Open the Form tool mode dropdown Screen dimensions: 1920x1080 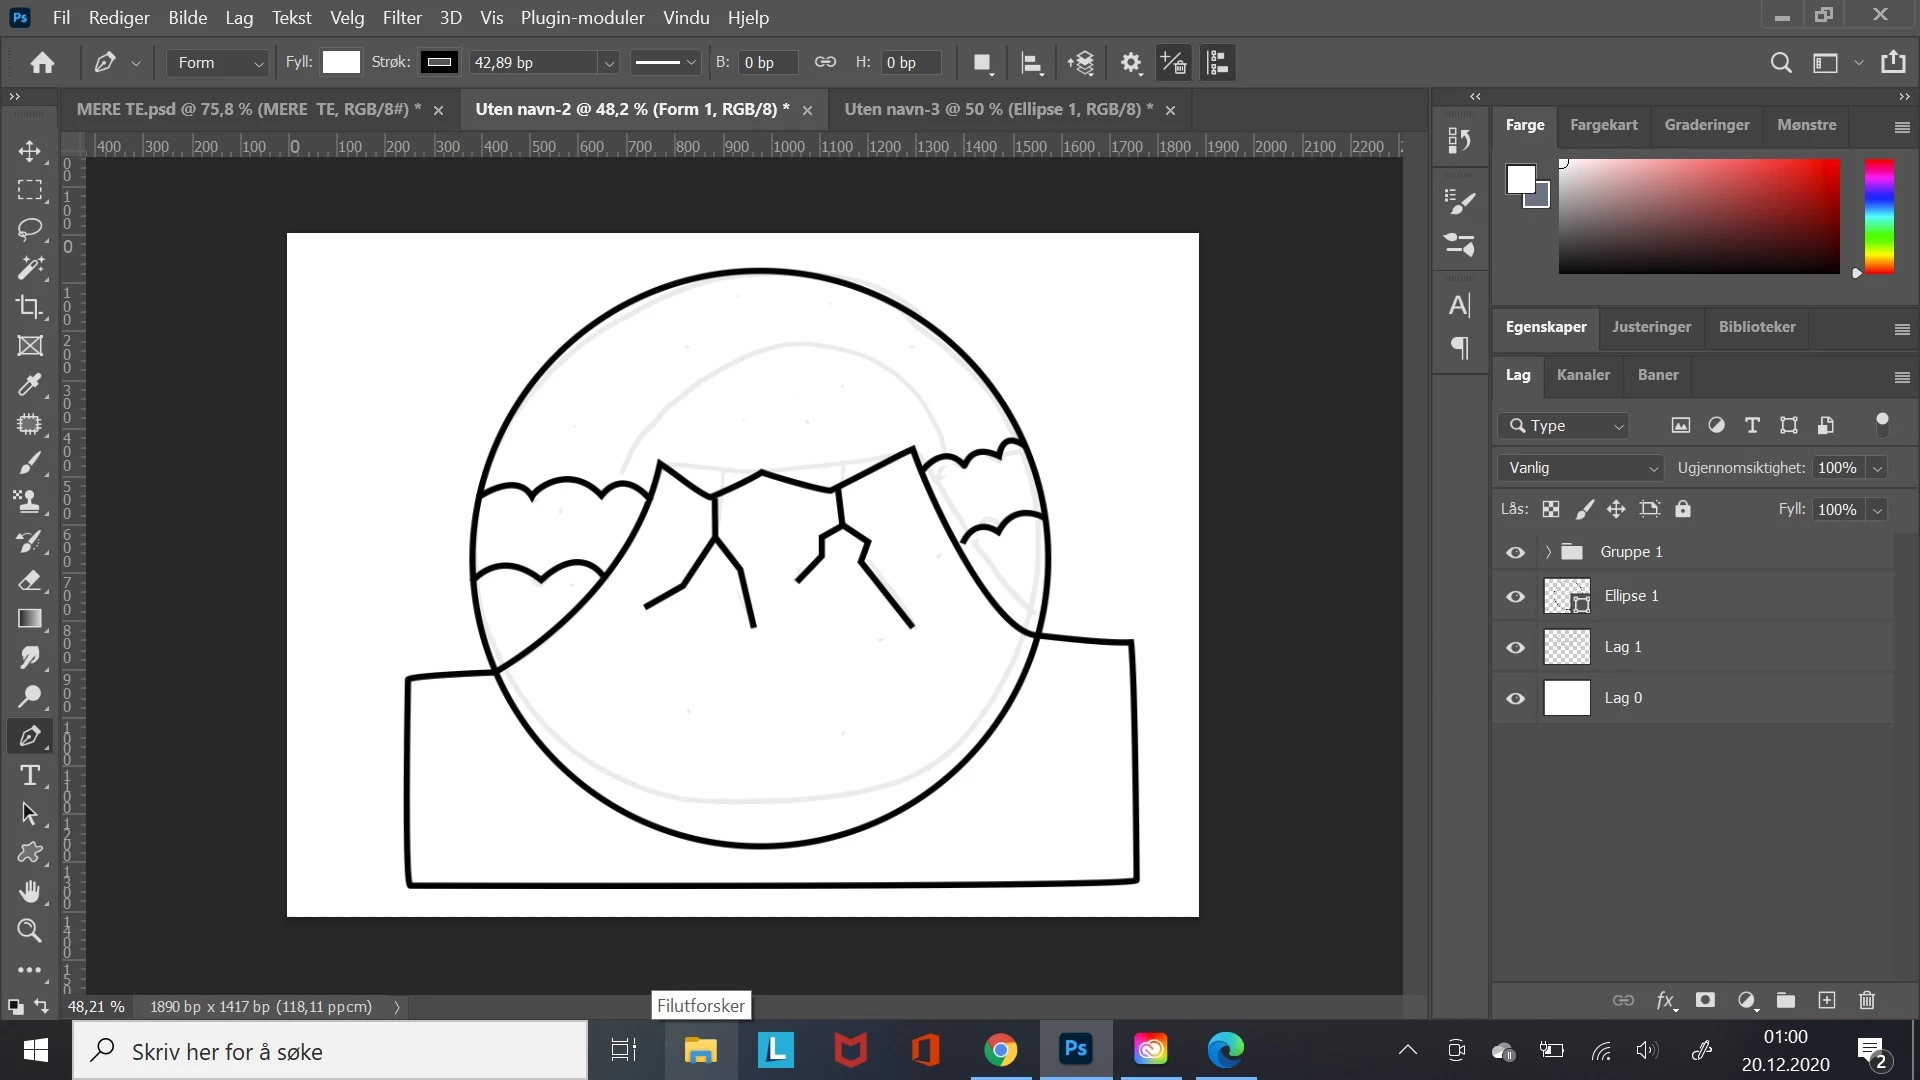(219, 63)
